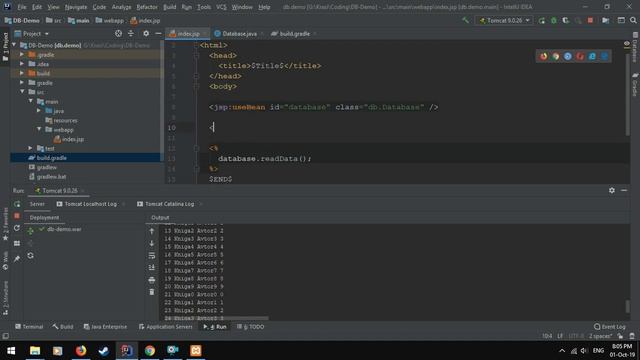Viewport: 640px width, 360px height.
Task: Open the Terminal tool window button
Action: click(29, 327)
